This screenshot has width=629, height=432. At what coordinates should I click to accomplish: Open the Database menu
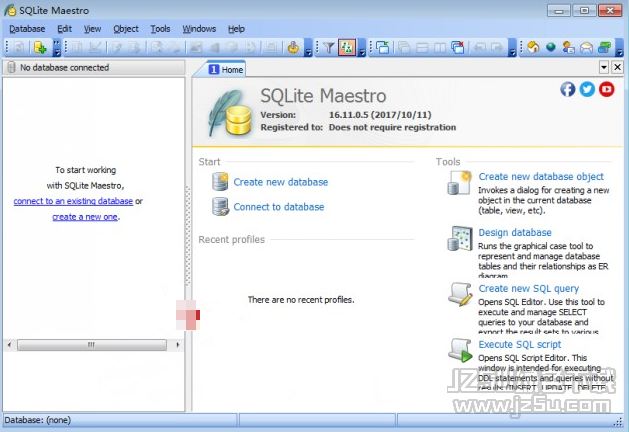click(x=27, y=29)
